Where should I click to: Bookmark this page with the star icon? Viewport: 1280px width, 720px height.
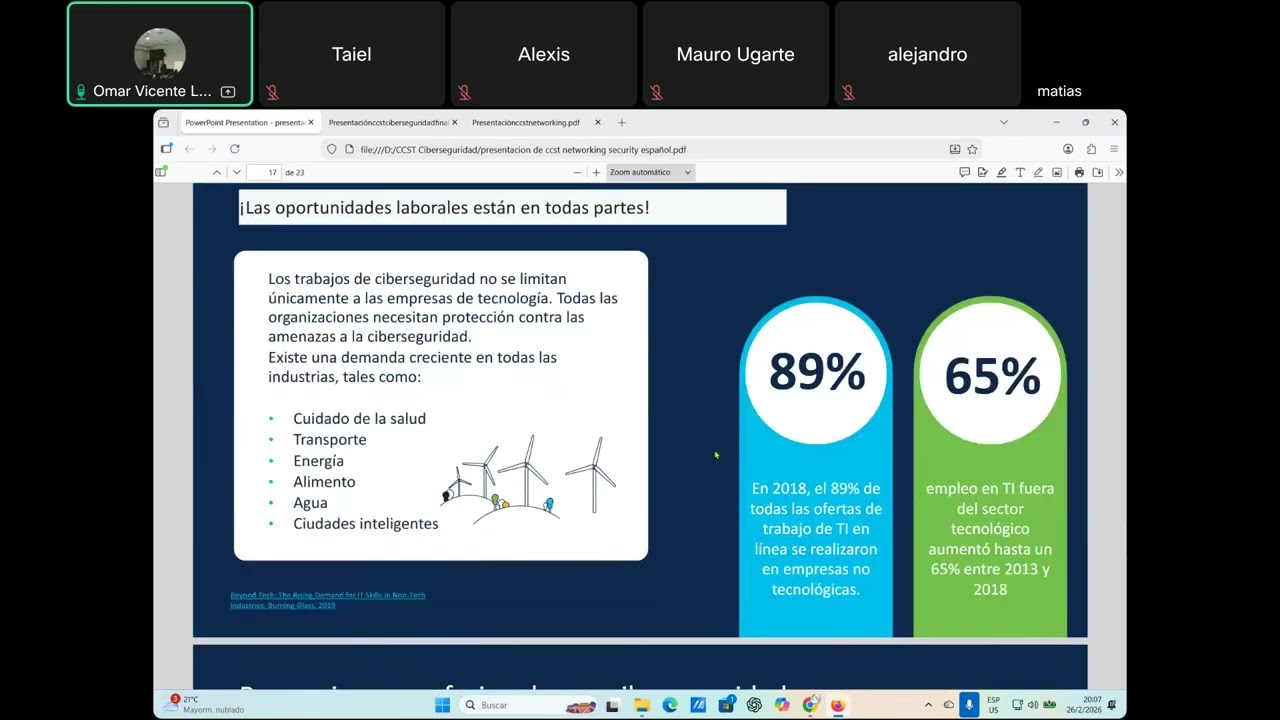pos(972,149)
